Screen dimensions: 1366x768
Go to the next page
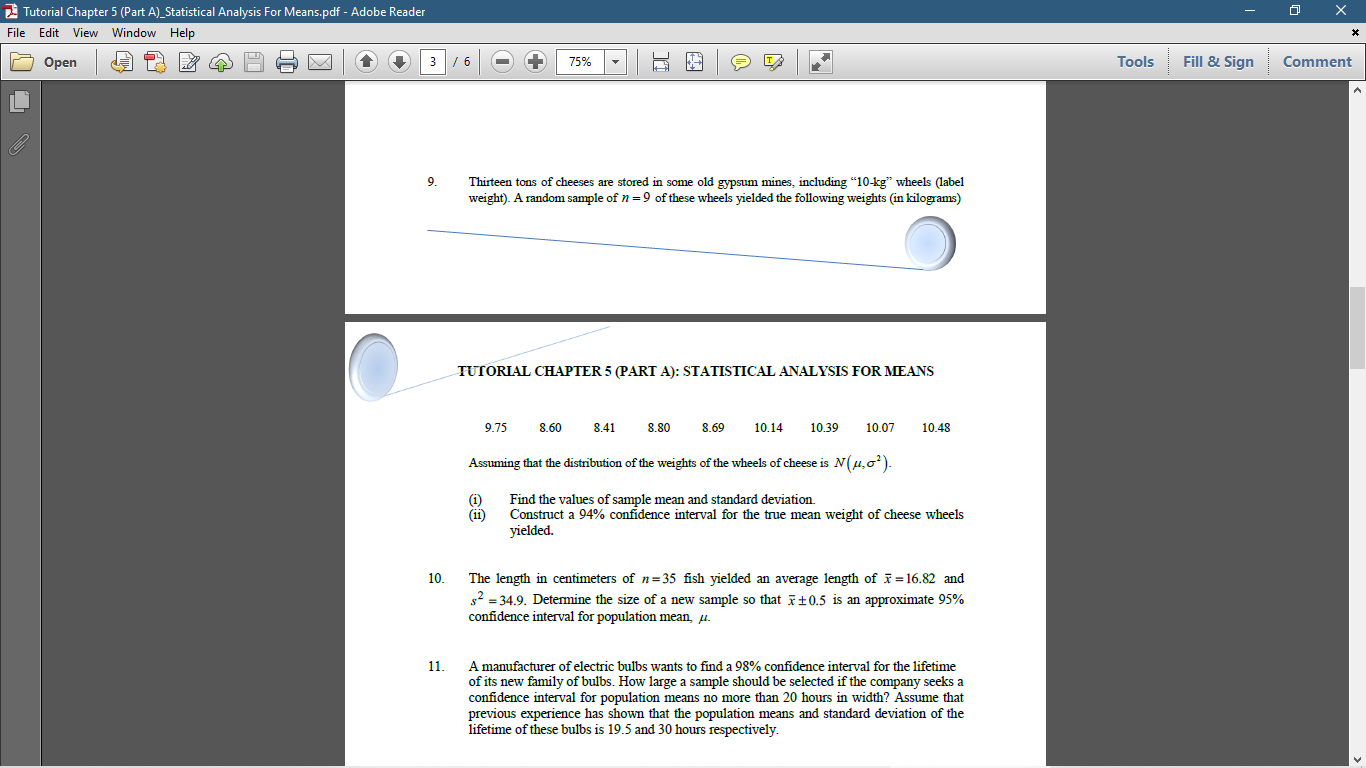(399, 61)
